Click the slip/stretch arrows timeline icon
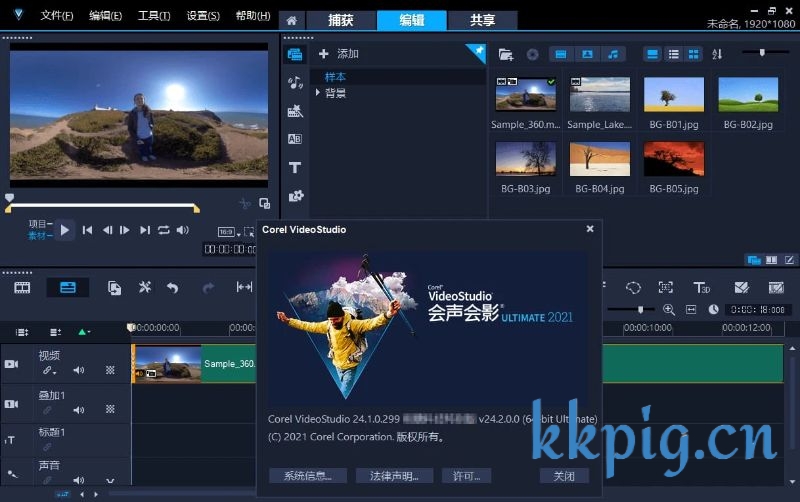This screenshot has height=502, width=800. point(244,287)
